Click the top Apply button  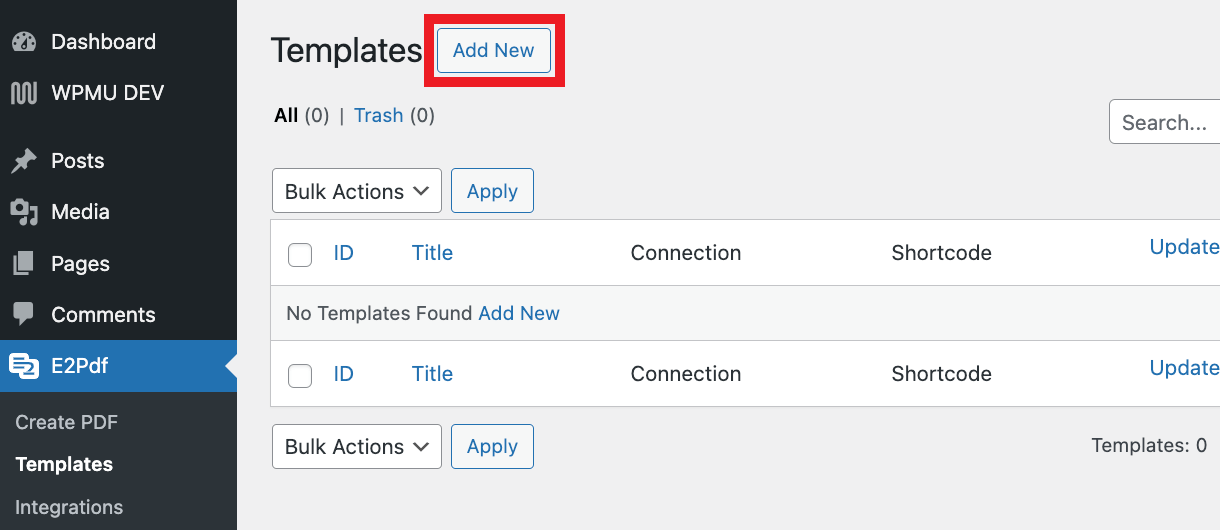click(492, 191)
